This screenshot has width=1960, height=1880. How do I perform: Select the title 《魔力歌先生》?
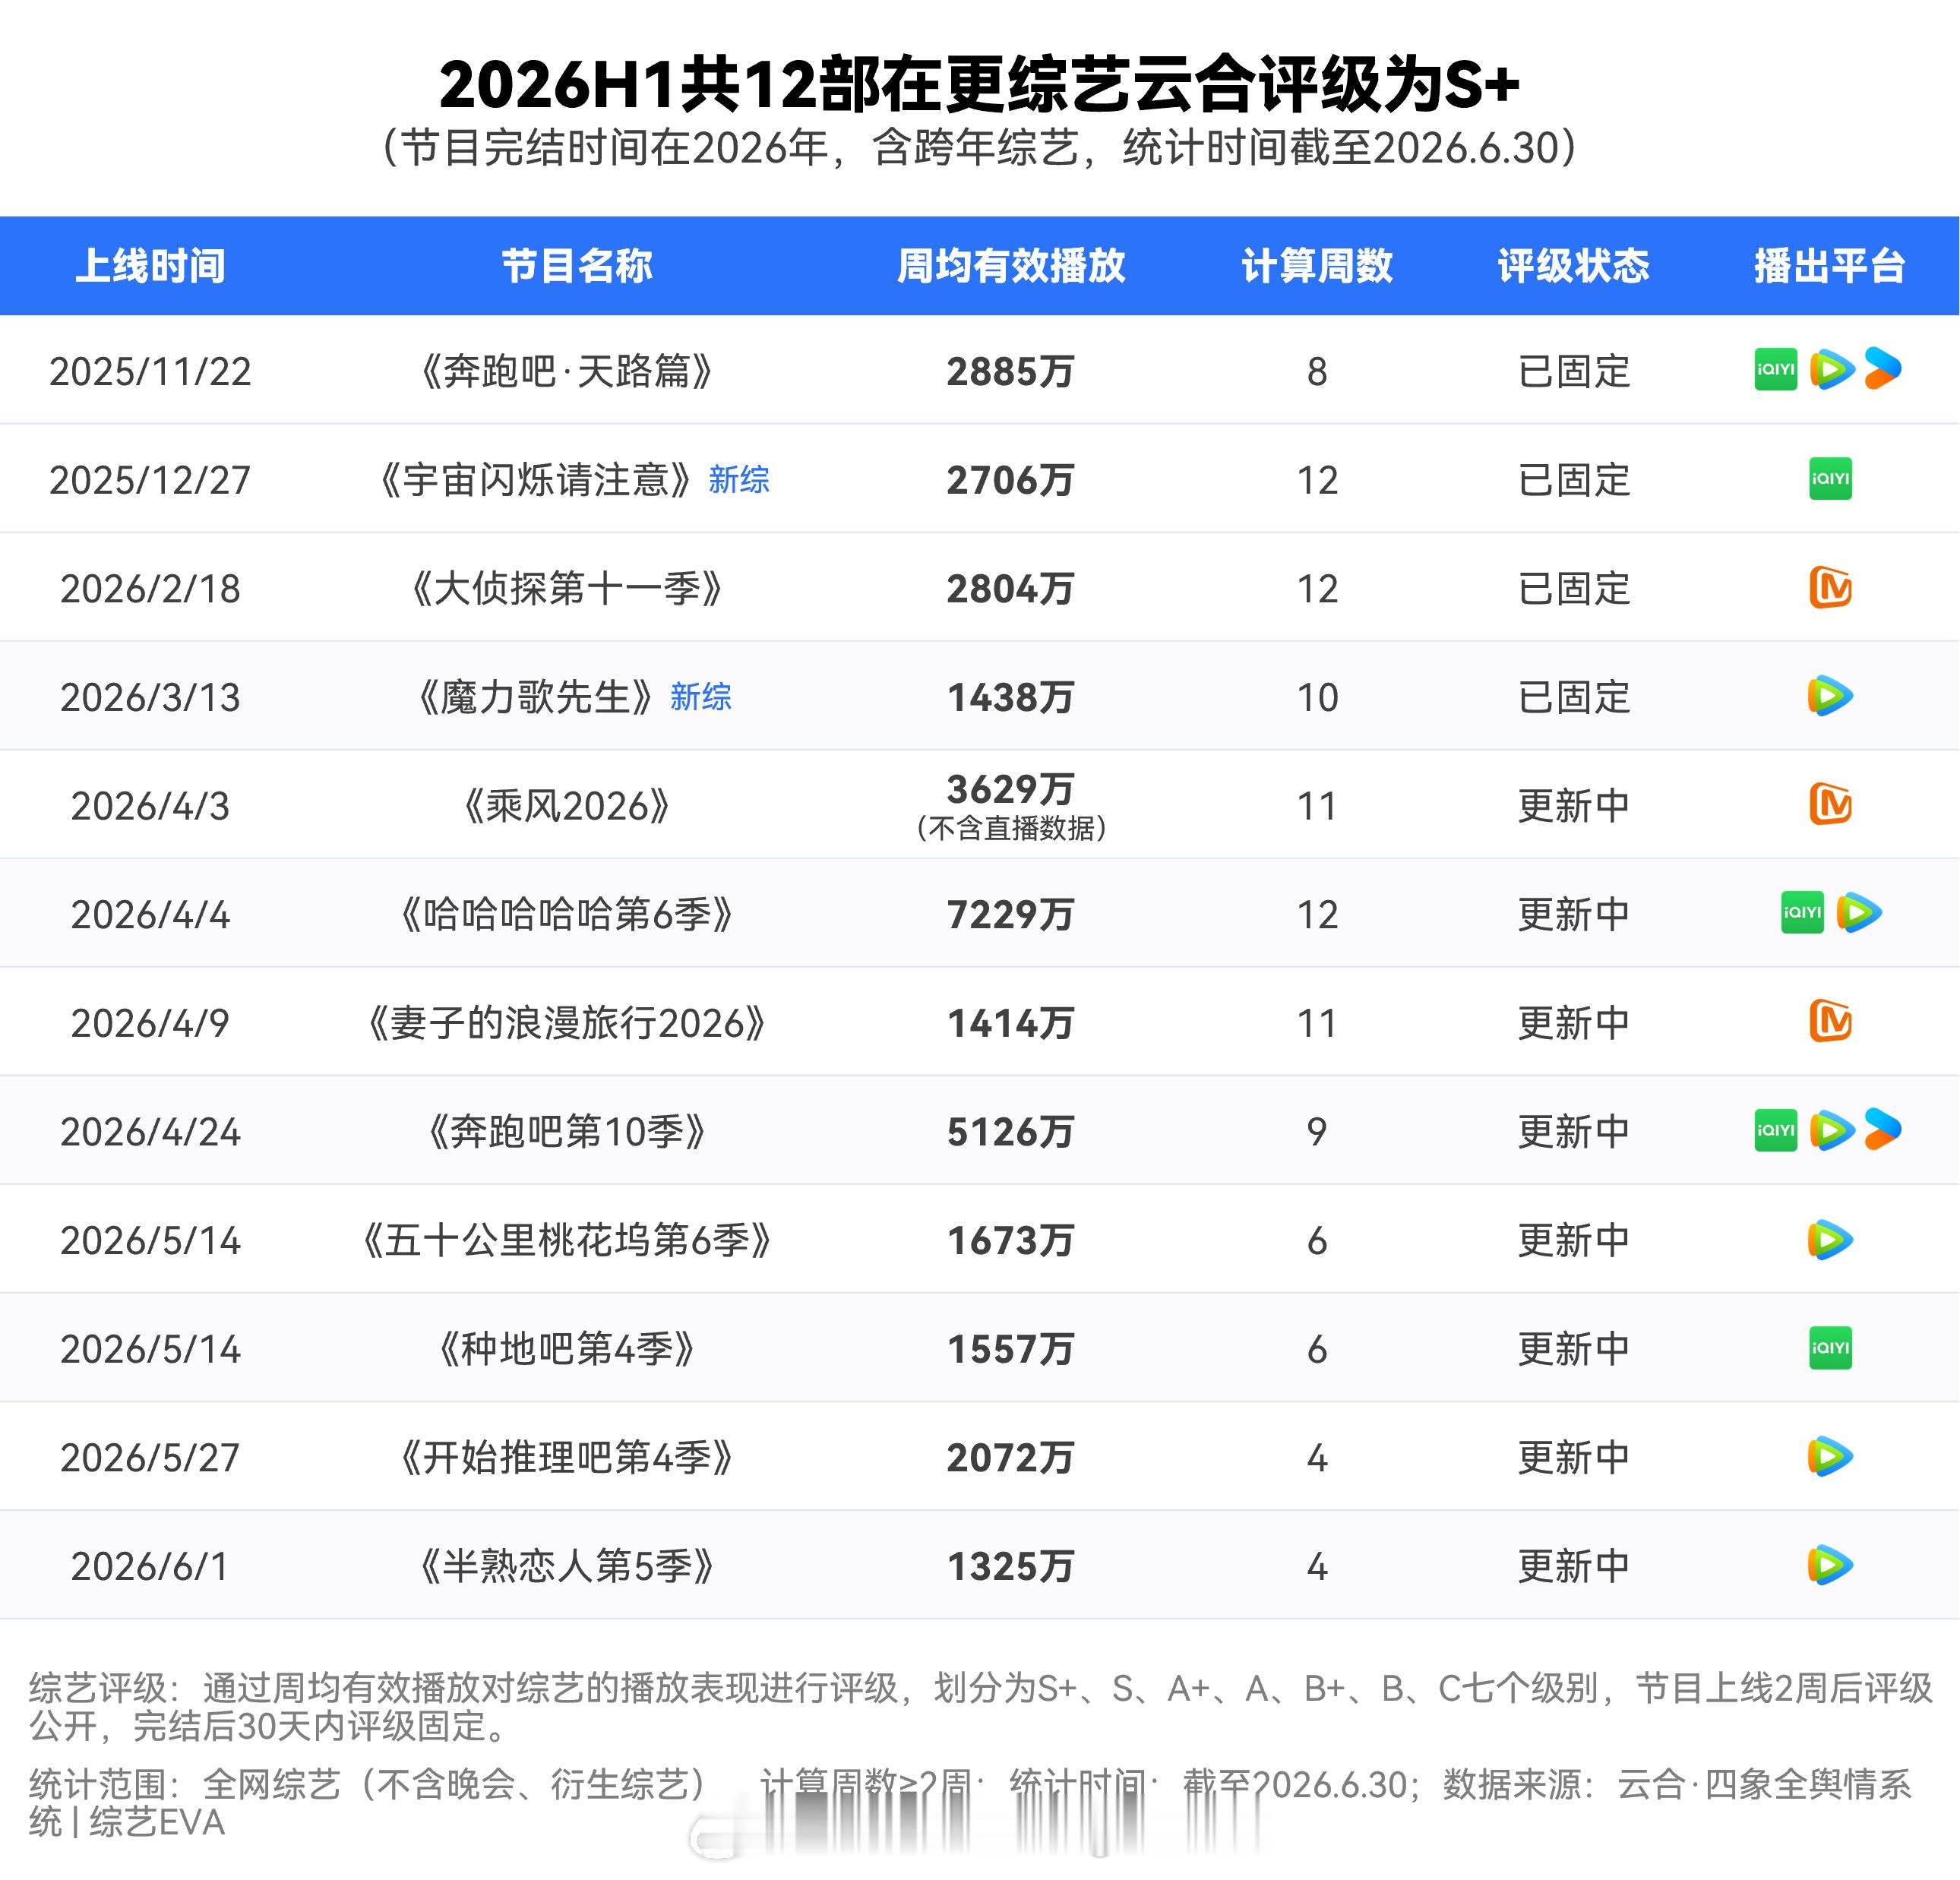click(536, 697)
